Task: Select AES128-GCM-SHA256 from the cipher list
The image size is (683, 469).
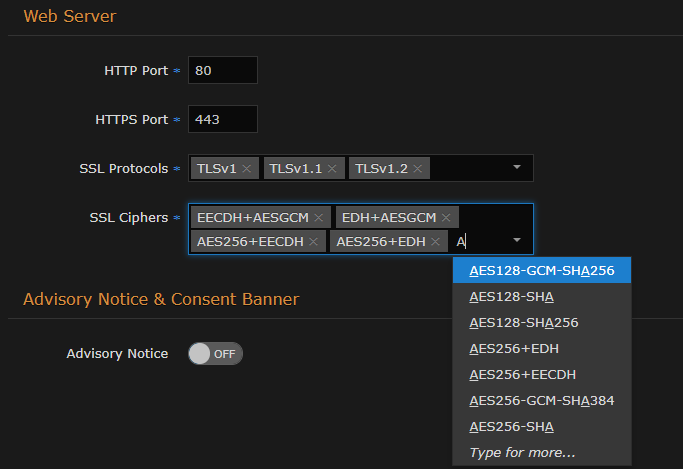Action: [x=541, y=270]
